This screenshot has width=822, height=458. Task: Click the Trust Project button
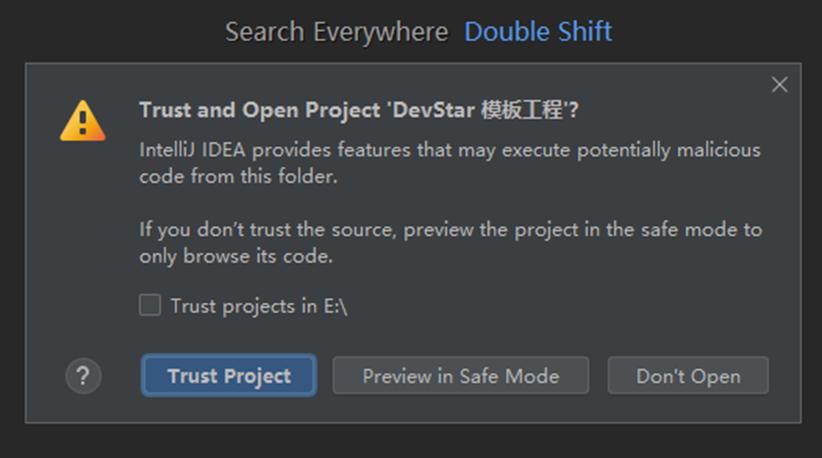pos(229,376)
